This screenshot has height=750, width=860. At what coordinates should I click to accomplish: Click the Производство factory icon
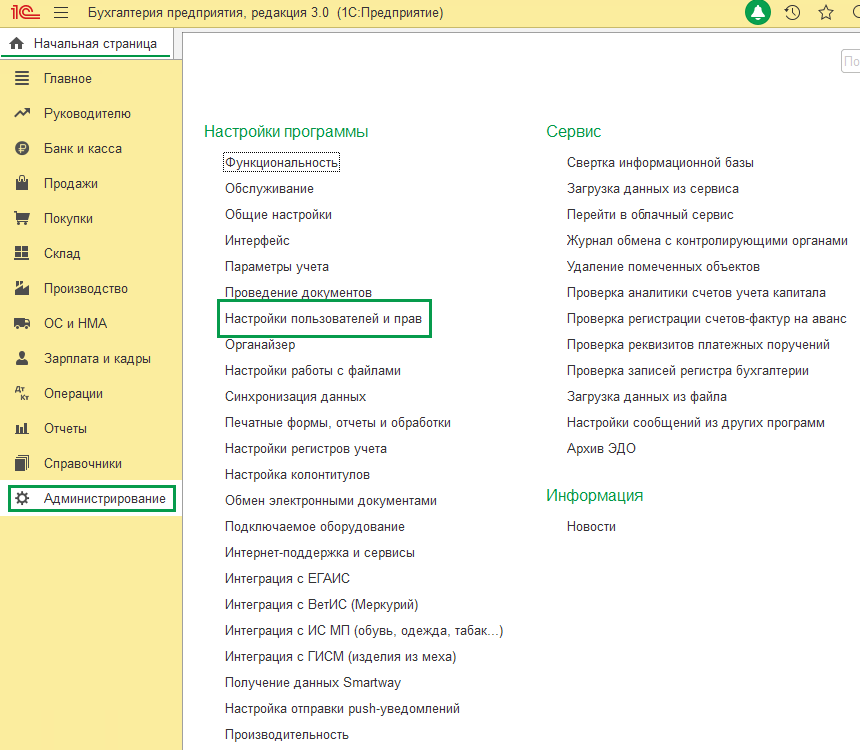[22, 288]
